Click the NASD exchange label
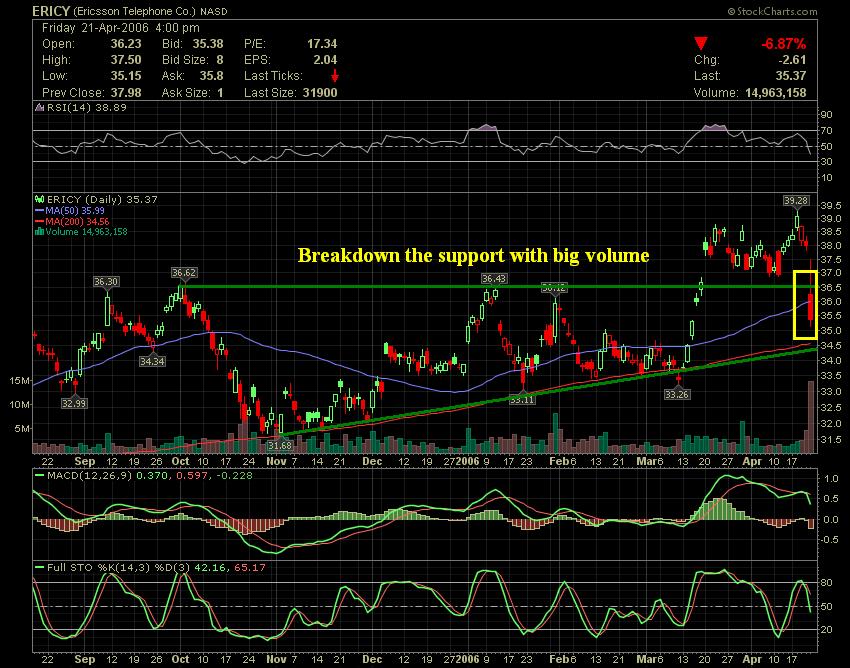 coord(214,11)
